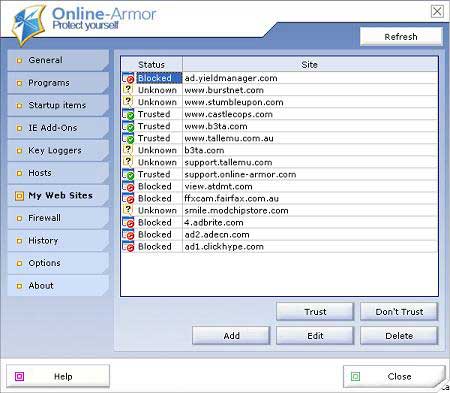This screenshot has height=393, width=450.
Task: Click the trusted icon beside www.b3ta.com
Action: [128, 126]
